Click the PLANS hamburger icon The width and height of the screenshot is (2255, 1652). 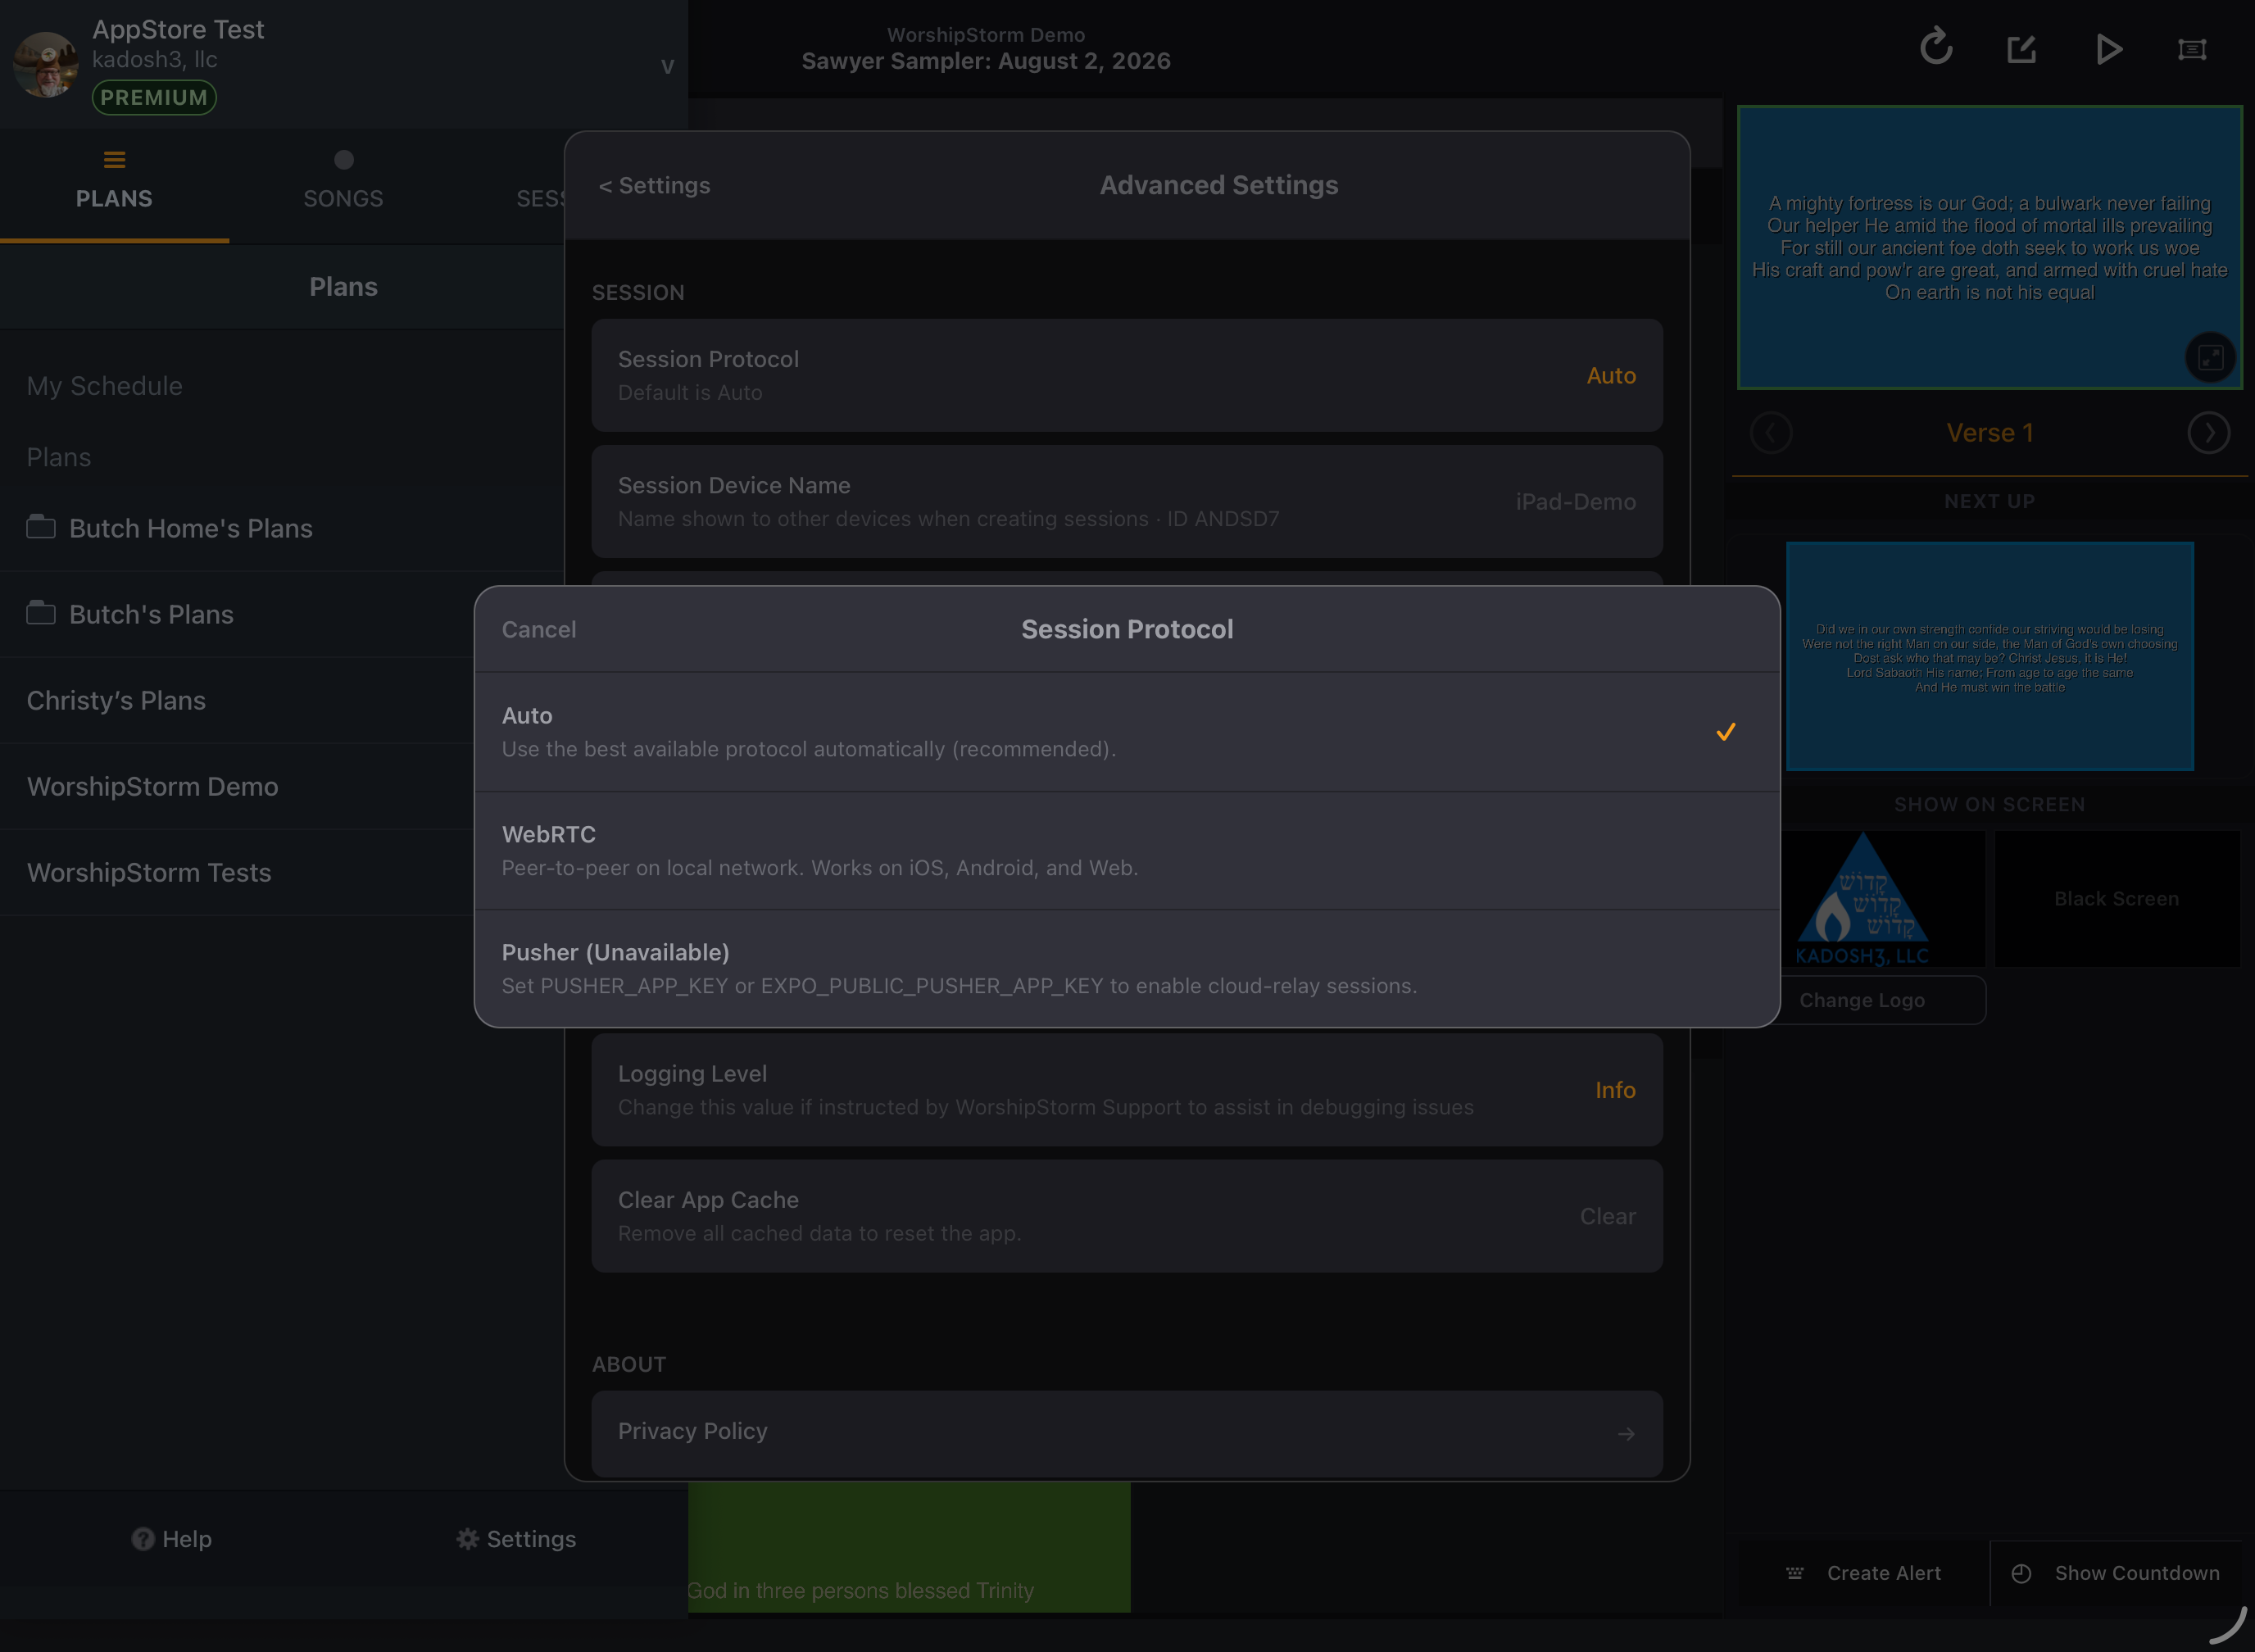(114, 160)
